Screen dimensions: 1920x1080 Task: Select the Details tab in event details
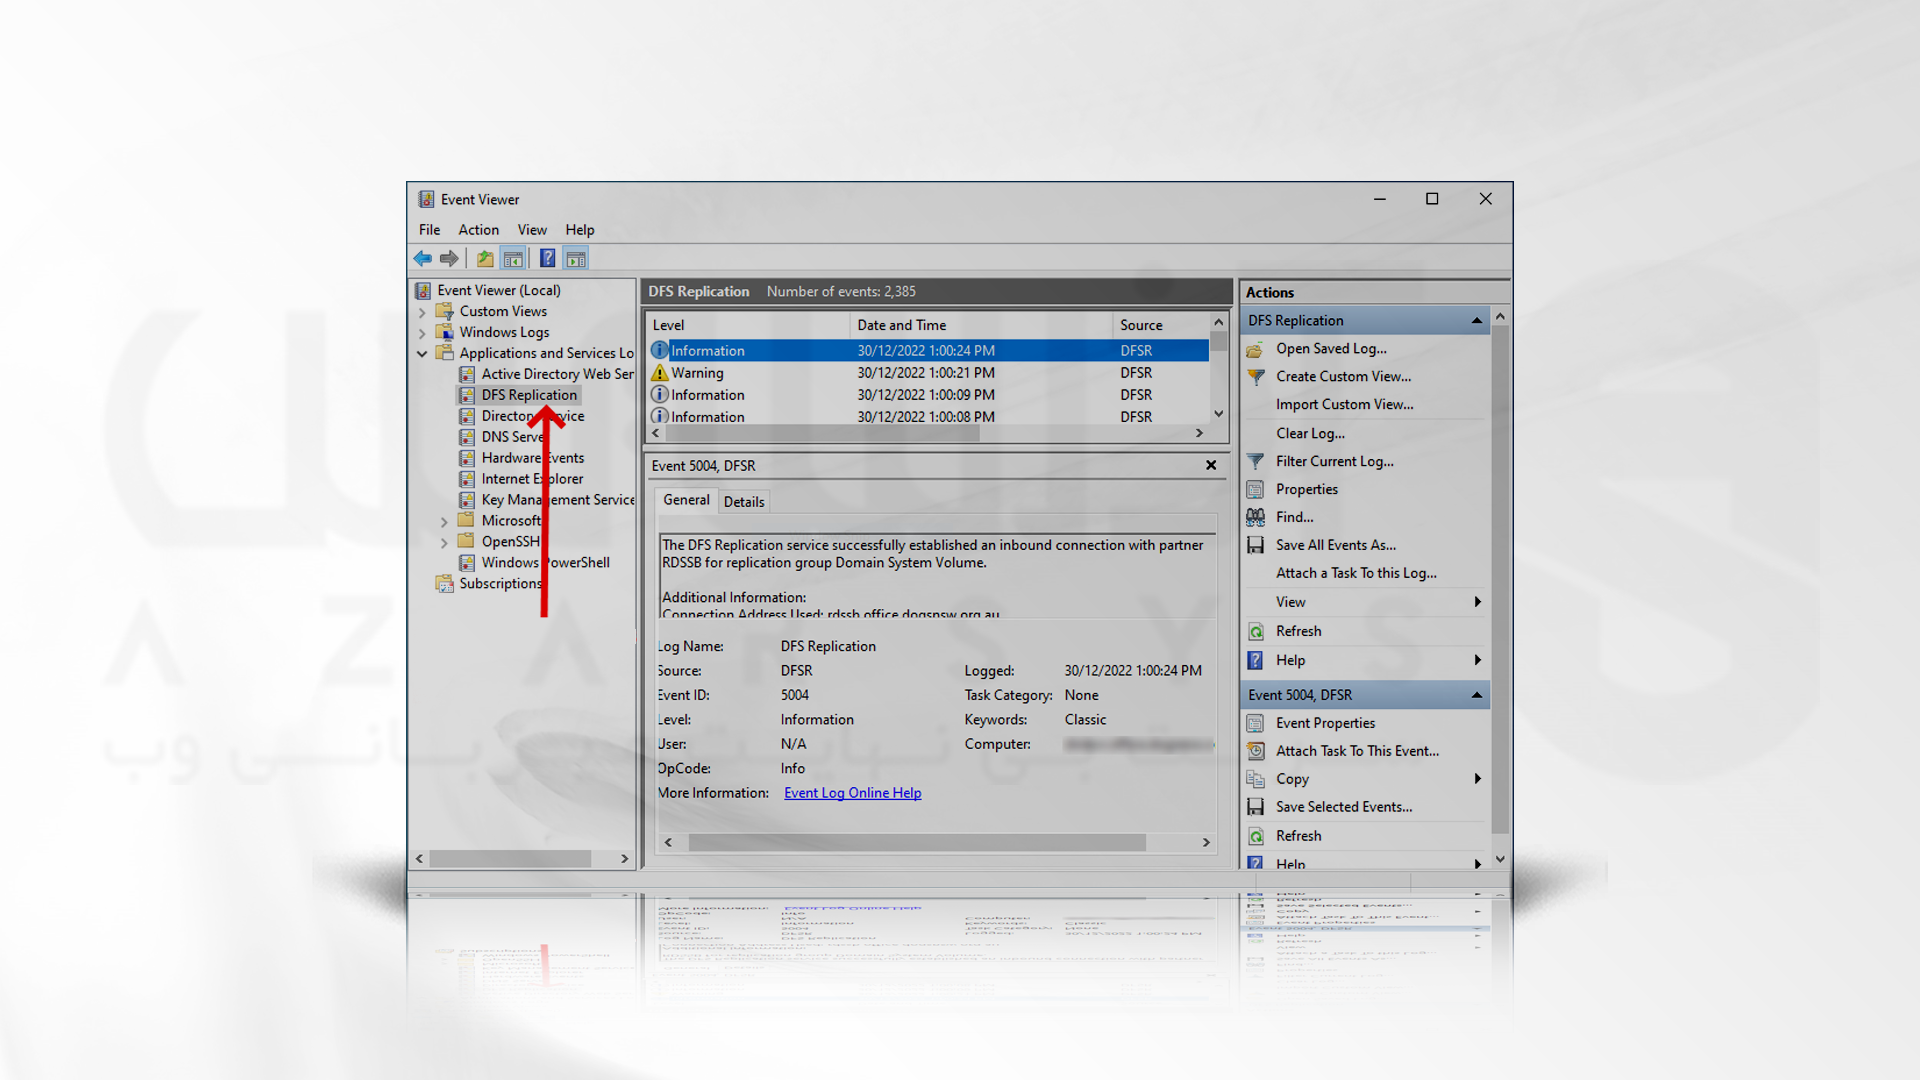click(744, 500)
